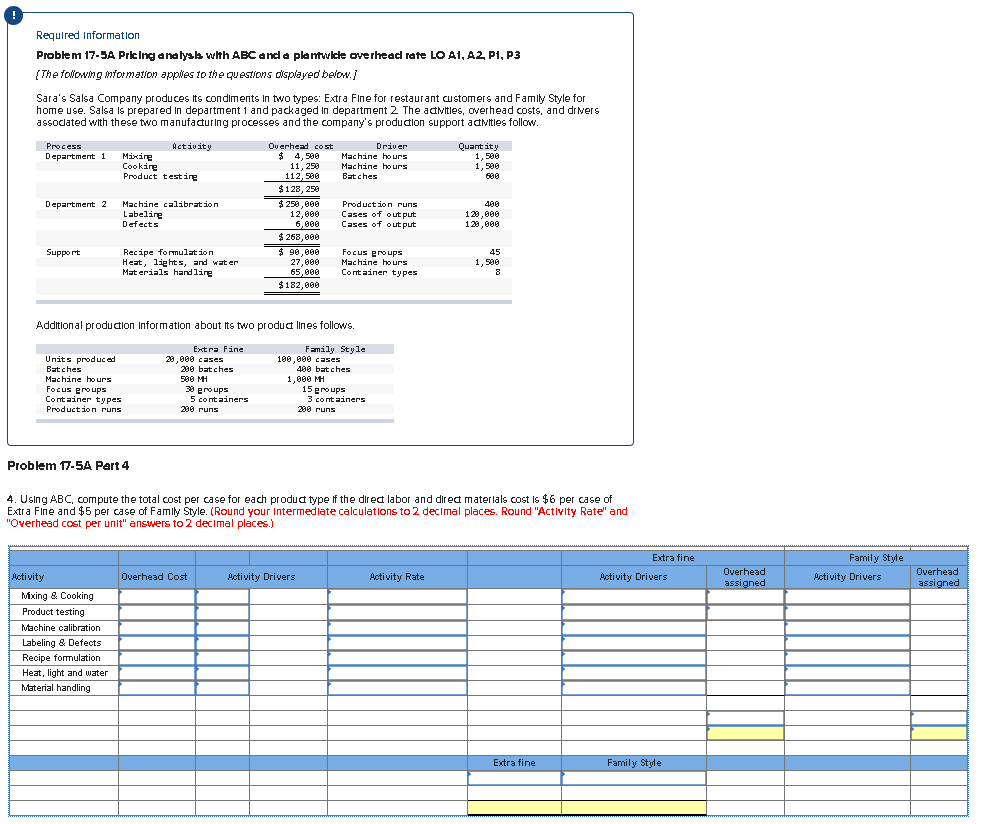Select the Overhead Cost cell for Material handling
993x824 pixels.
point(155,687)
